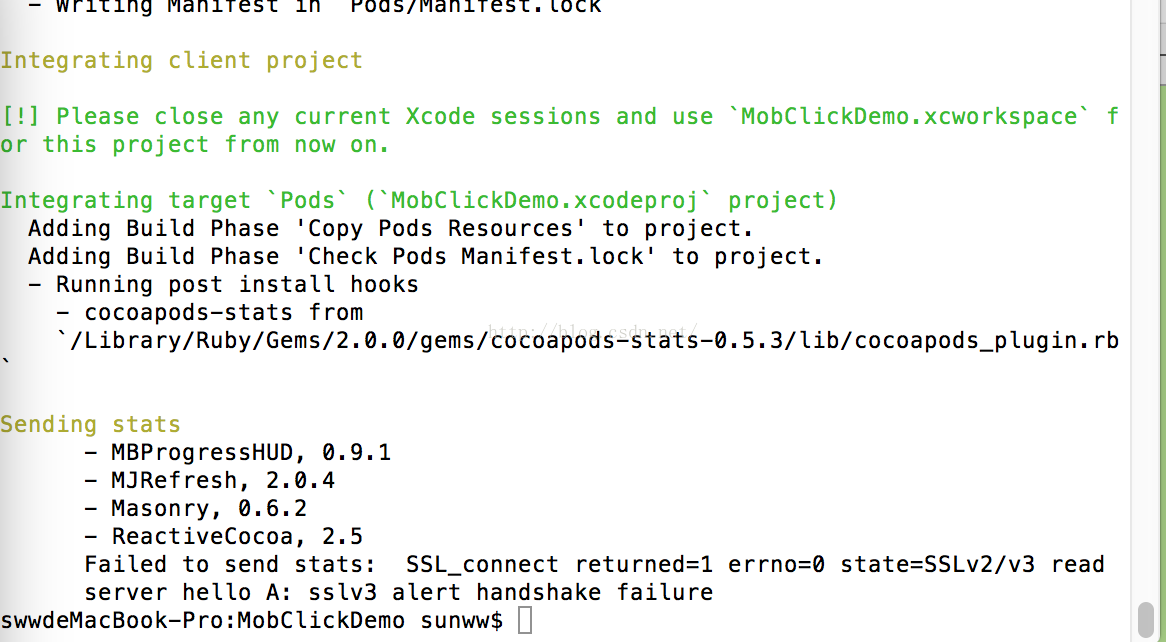Click the 'Masonry, 0.6.2' entry
Screen dimensions: 1166x642
tap(196, 509)
